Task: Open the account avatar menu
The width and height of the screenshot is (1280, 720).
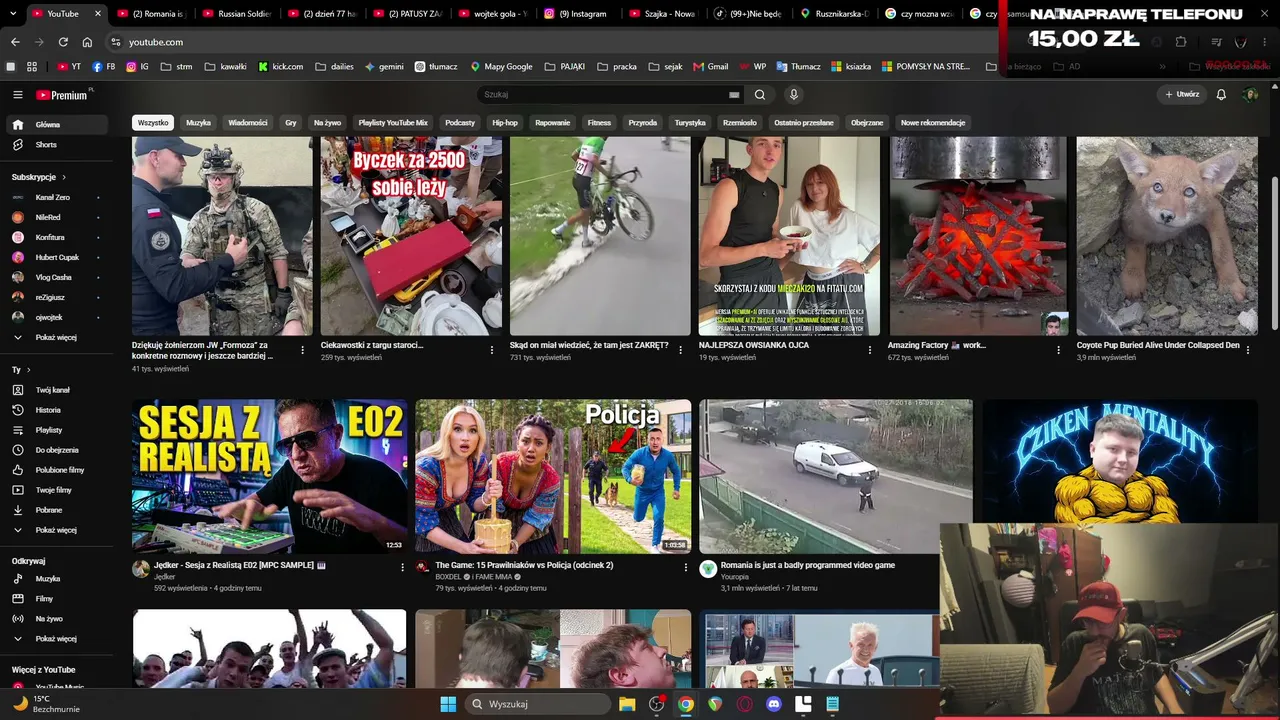Action: pyautogui.click(x=1250, y=95)
